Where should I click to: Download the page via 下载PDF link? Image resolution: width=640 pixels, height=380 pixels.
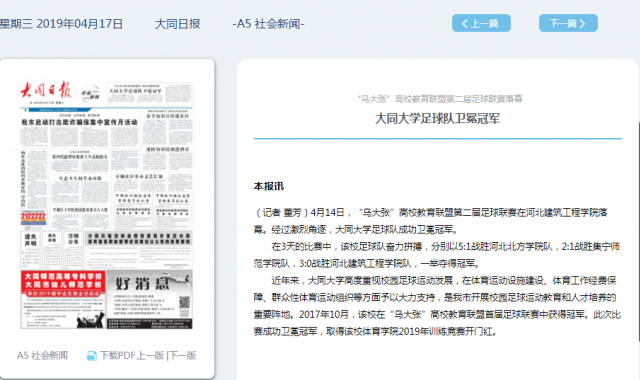(117, 356)
